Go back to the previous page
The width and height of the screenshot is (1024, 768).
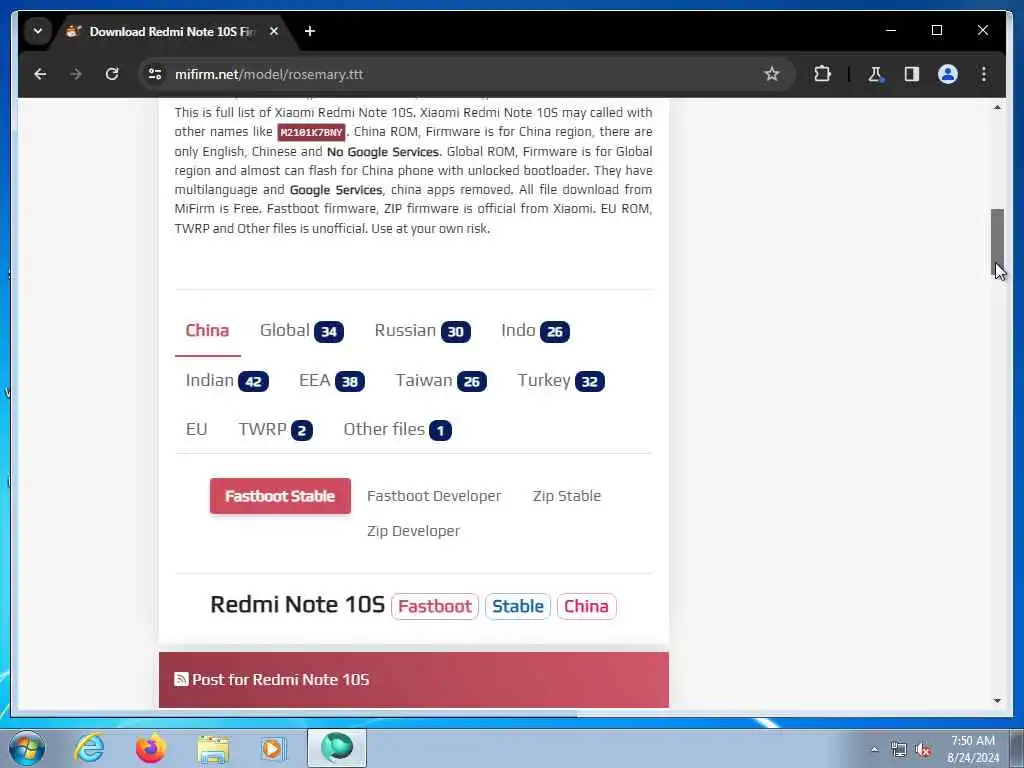[40, 74]
